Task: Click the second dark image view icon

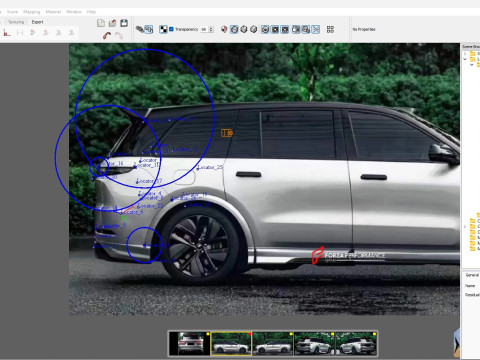Action: [x=285, y=29]
